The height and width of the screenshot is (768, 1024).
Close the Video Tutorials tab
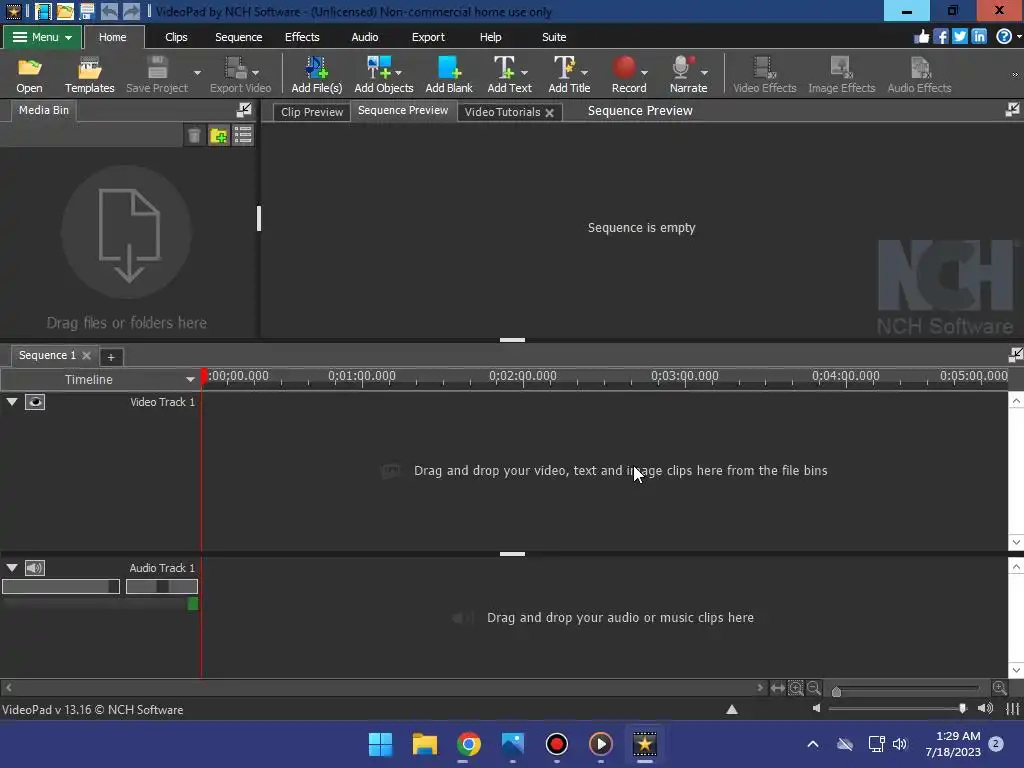pyautogui.click(x=550, y=112)
